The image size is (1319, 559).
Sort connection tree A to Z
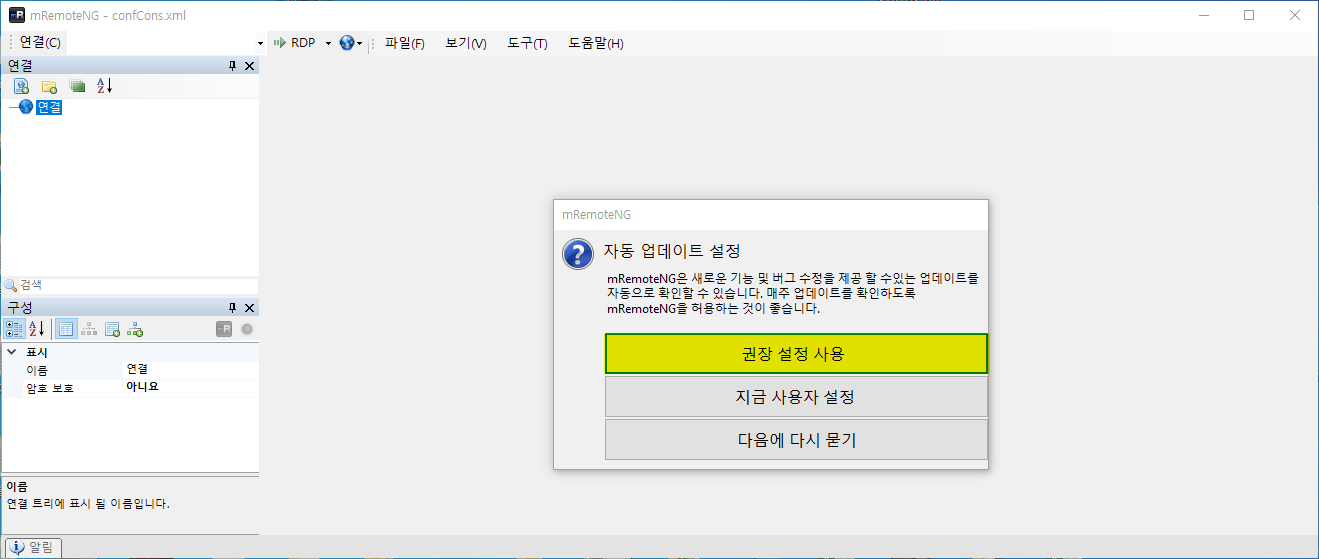click(105, 86)
